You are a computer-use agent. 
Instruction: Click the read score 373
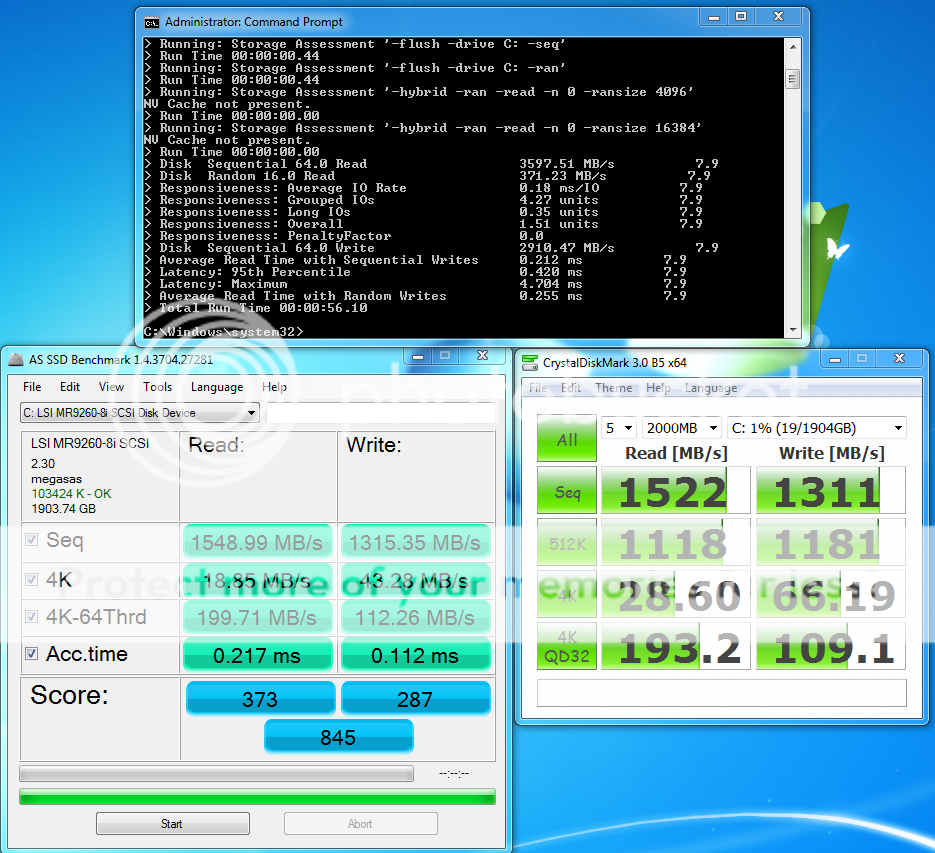click(x=261, y=699)
